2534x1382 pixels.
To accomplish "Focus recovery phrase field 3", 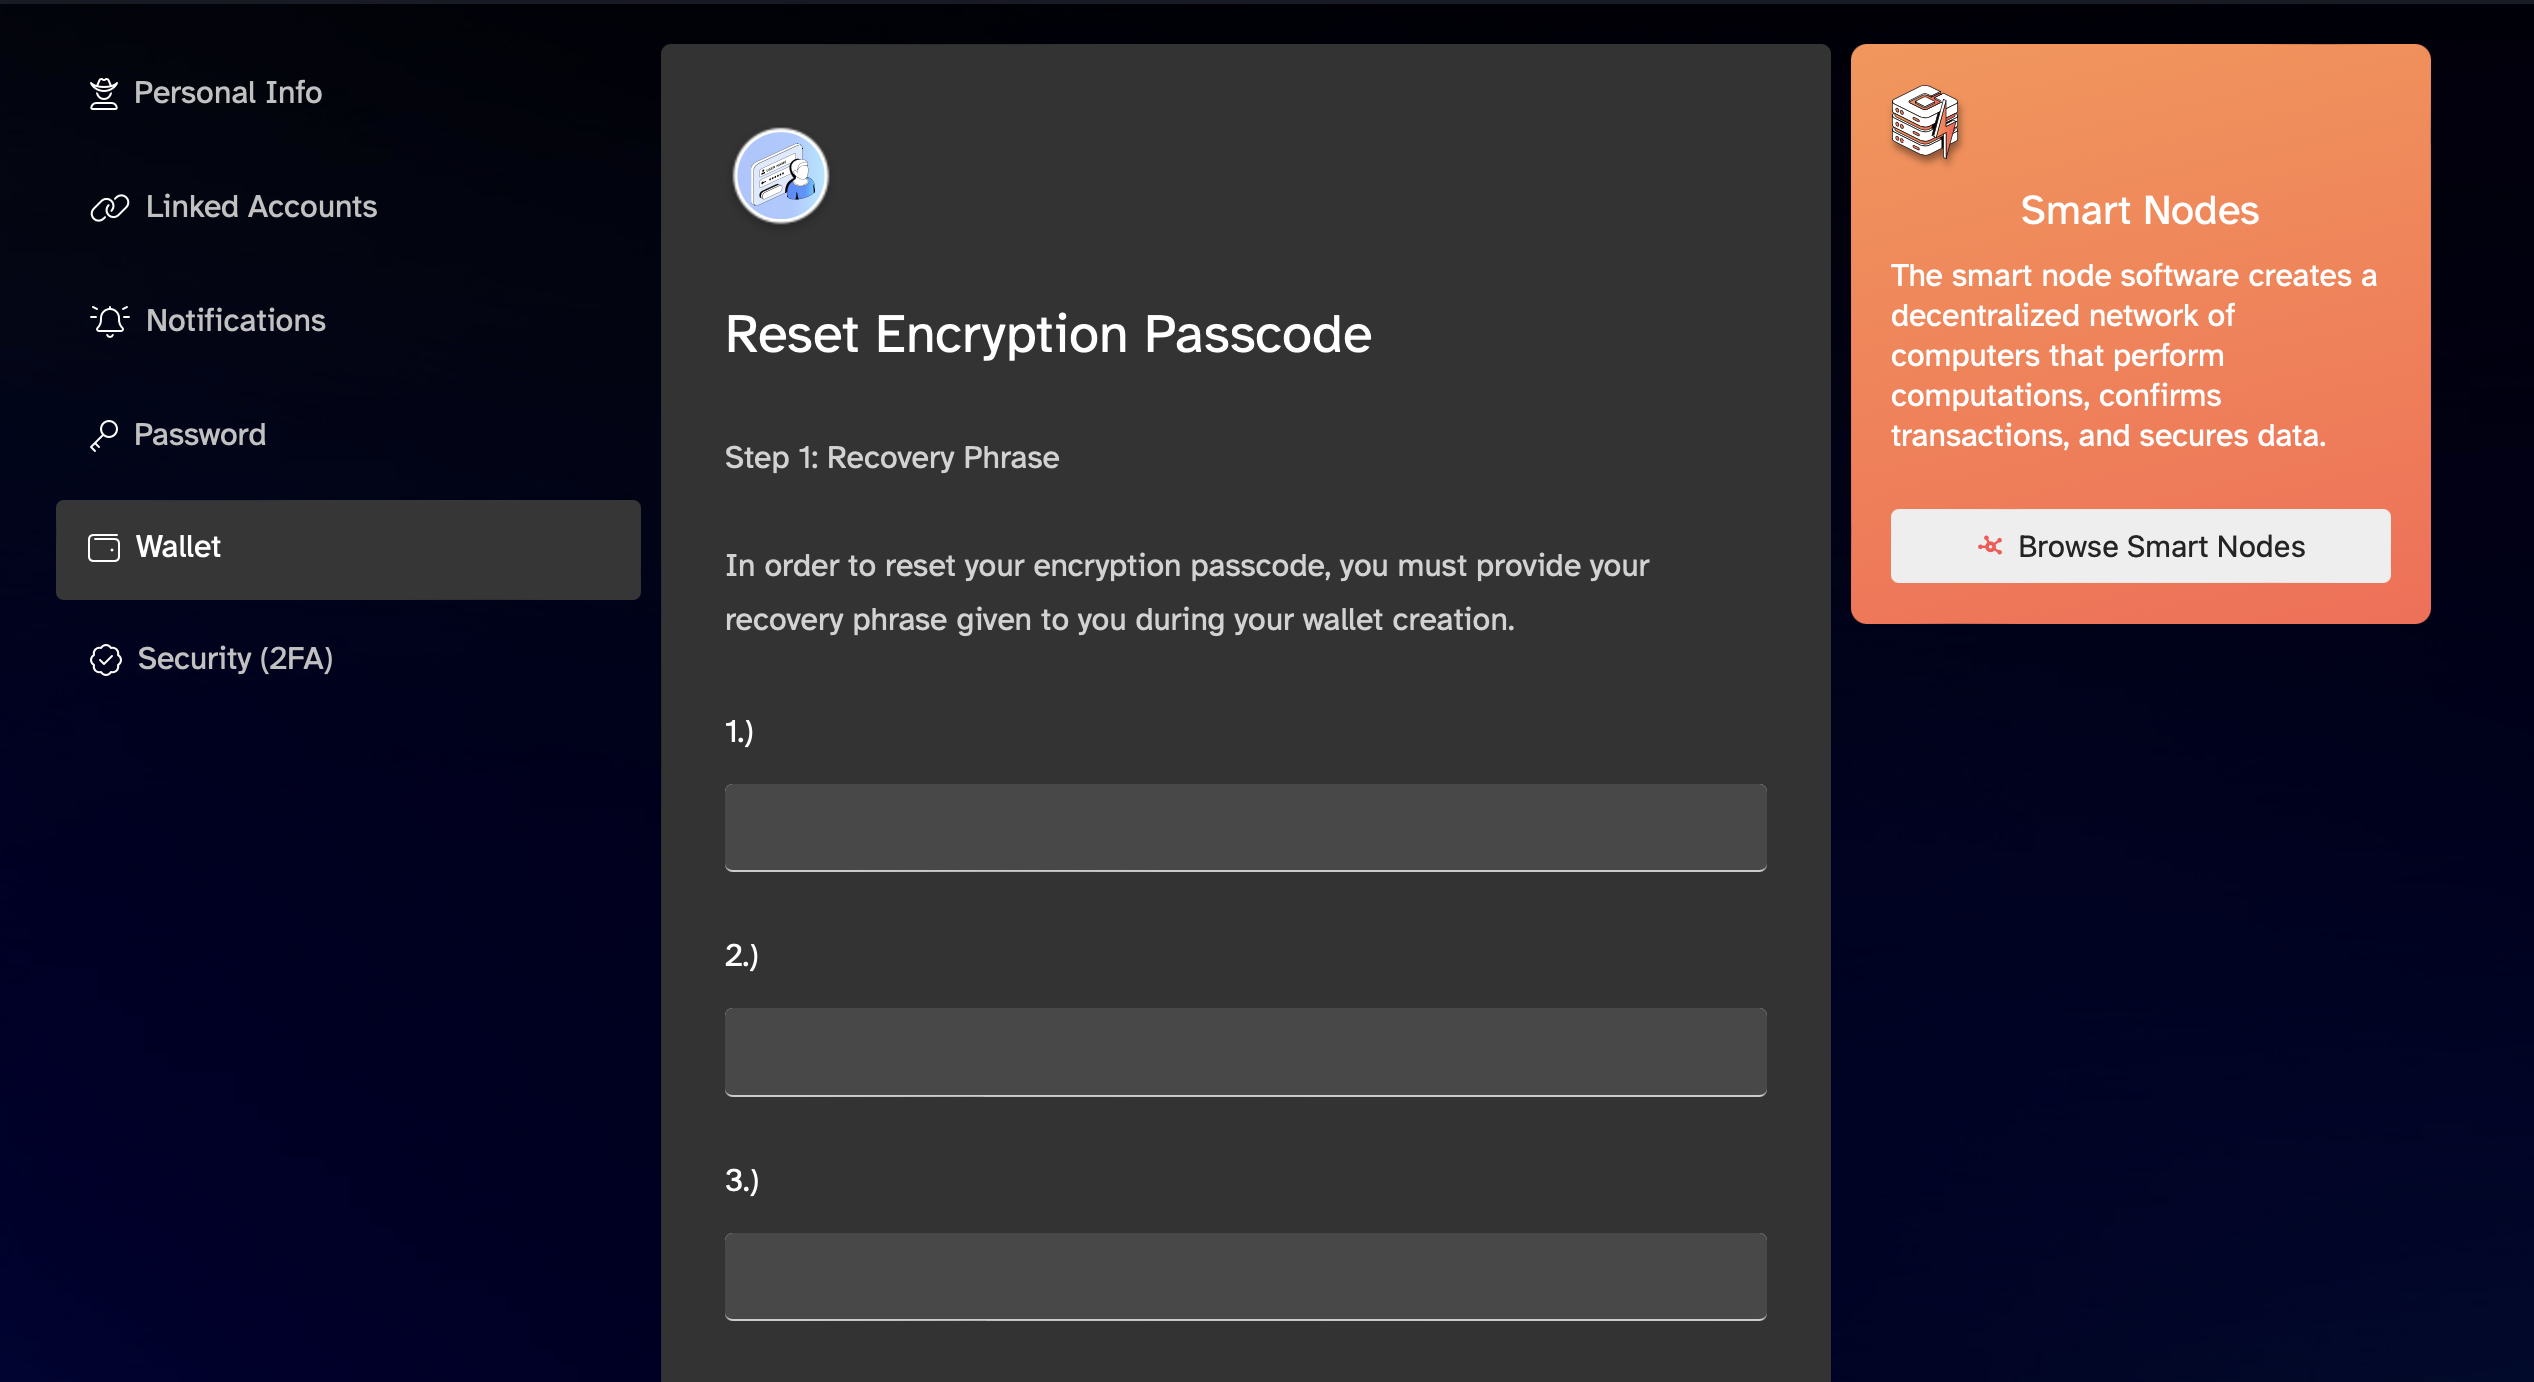I will coord(1245,1277).
